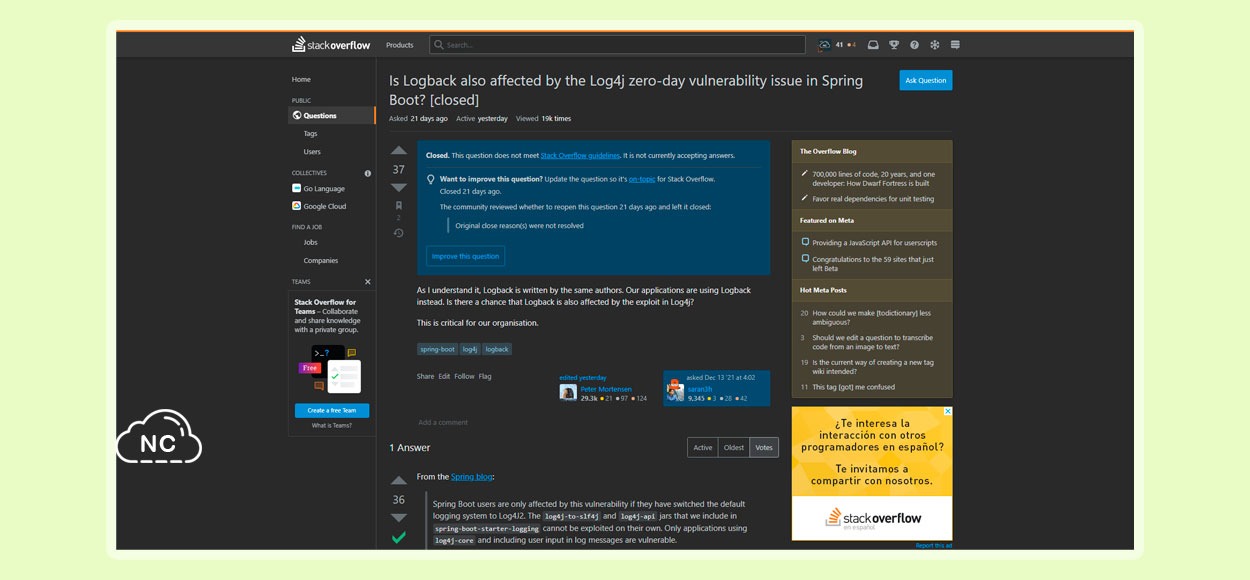Click the logback tag
This screenshot has width=1250, height=580.
click(x=497, y=349)
